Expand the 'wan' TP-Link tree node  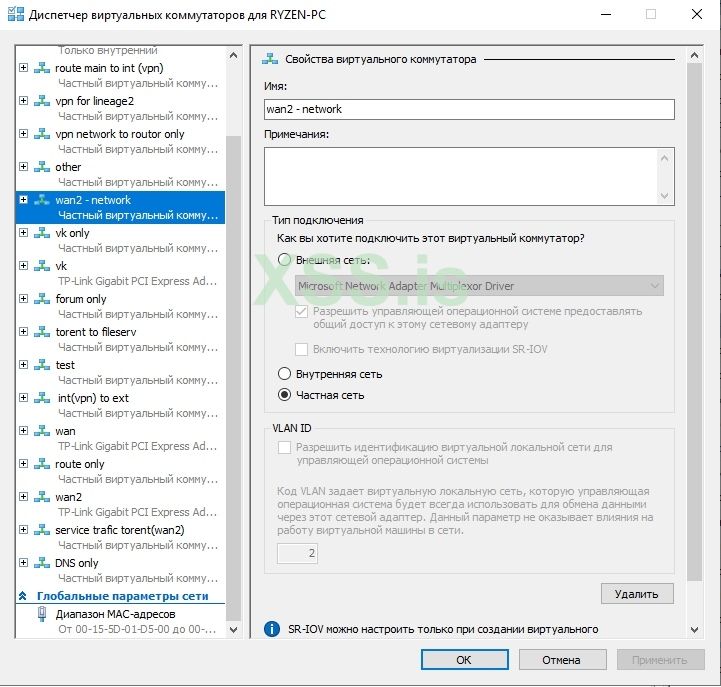pos(23,431)
